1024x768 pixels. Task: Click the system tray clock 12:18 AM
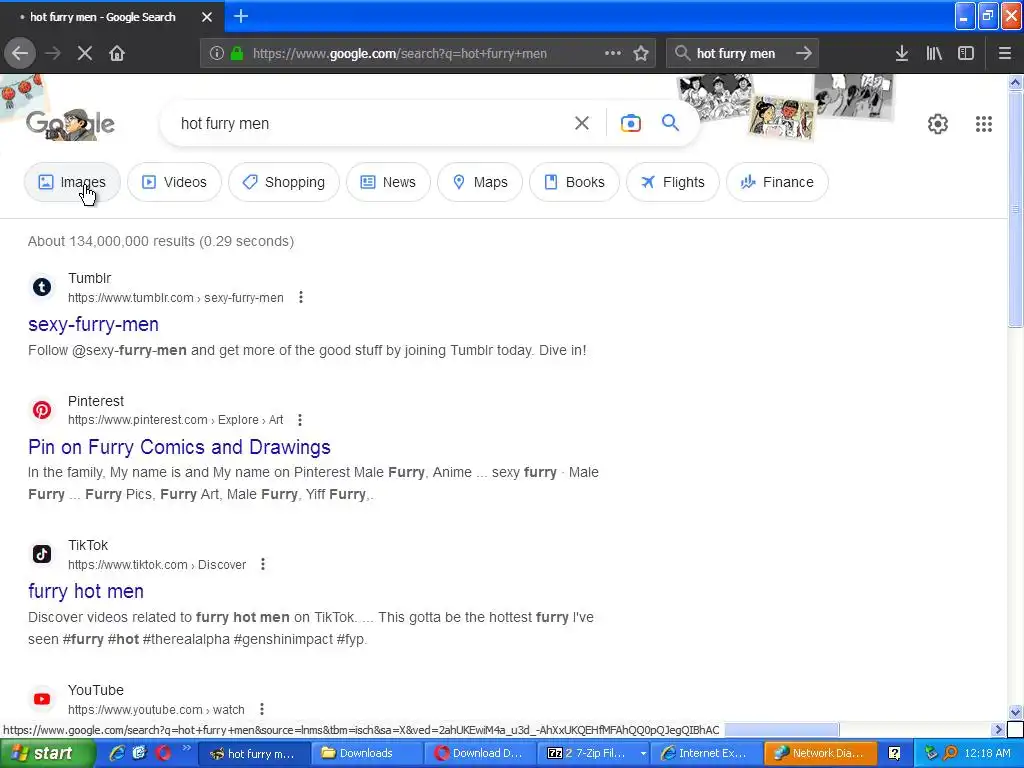987,754
